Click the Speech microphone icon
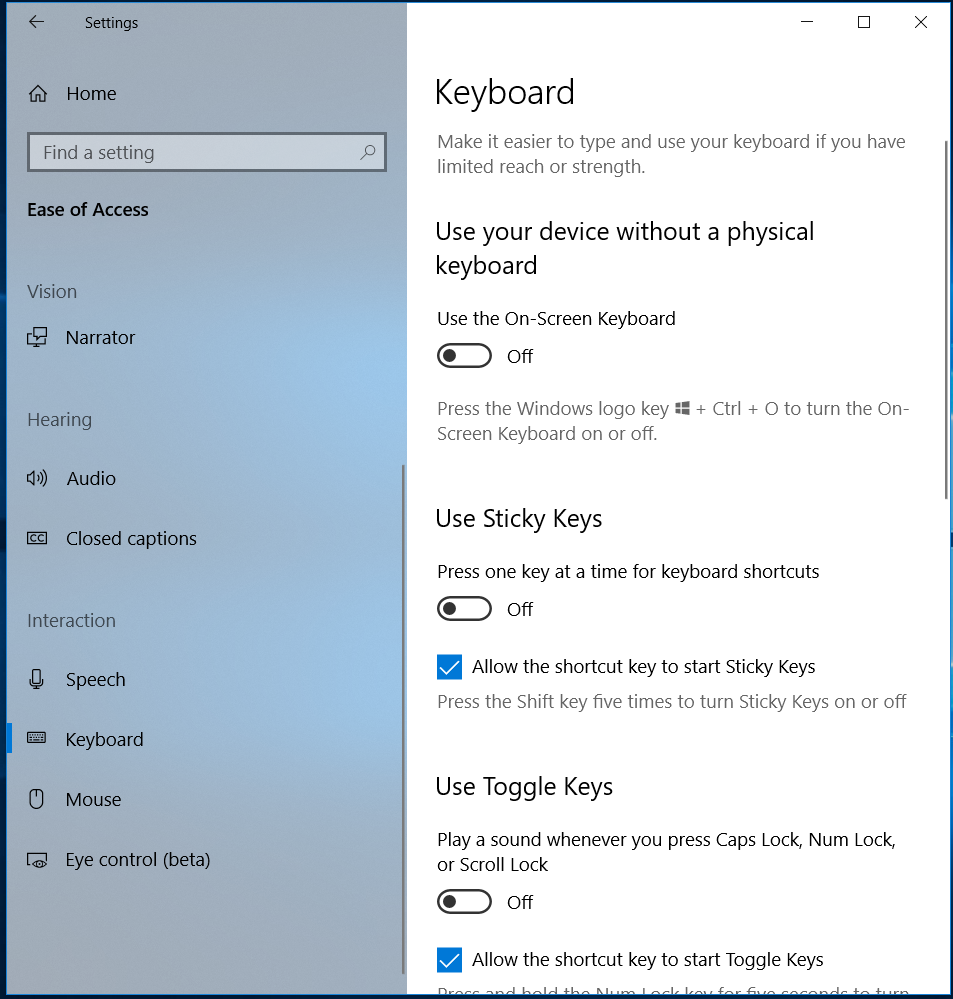Image resolution: width=953 pixels, height=999 pixels. tap(38, 680)
